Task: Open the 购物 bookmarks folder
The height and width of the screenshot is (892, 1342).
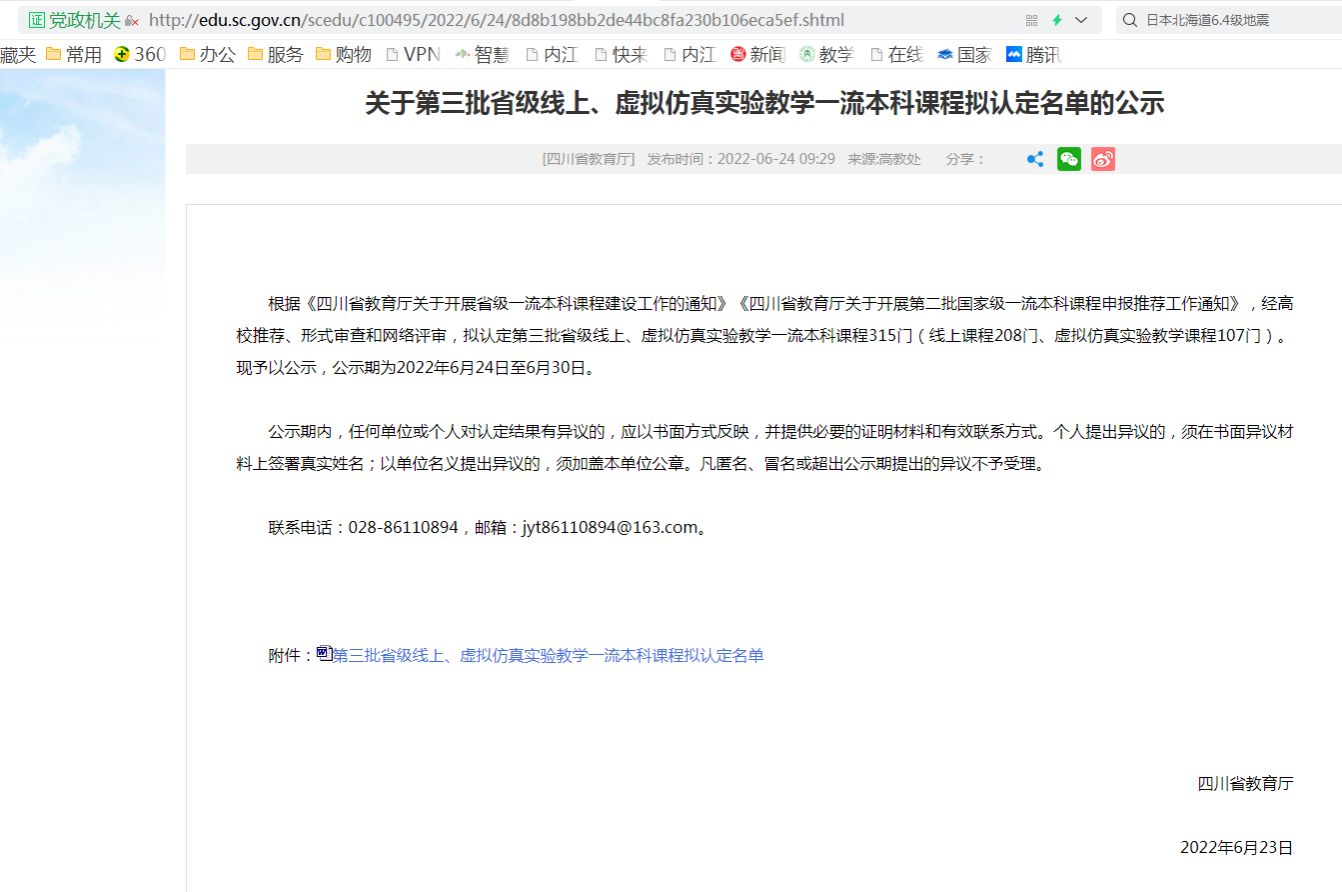Action: pos(343,55)
